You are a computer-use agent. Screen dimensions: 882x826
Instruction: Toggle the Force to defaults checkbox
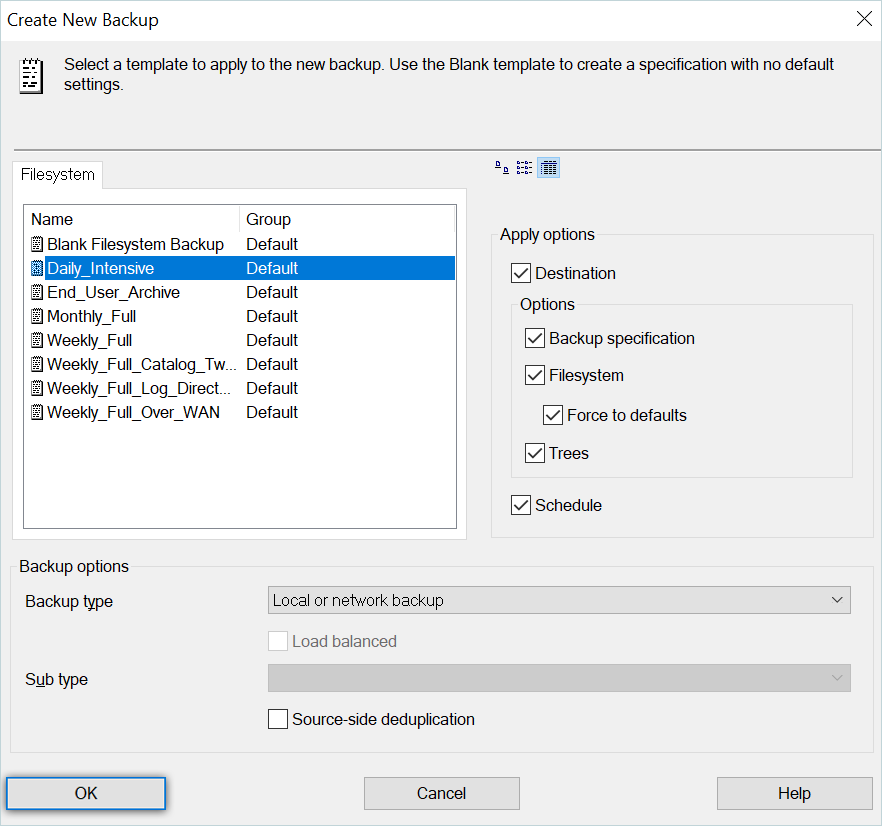point(553,415)
